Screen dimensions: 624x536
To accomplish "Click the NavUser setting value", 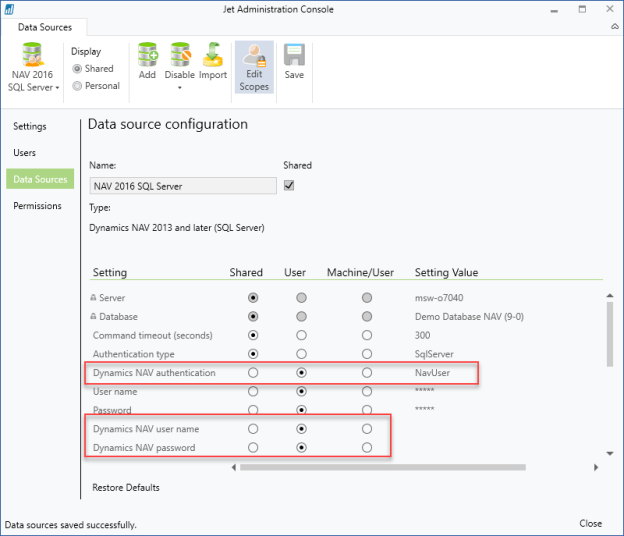I will (x=432, y=373).
